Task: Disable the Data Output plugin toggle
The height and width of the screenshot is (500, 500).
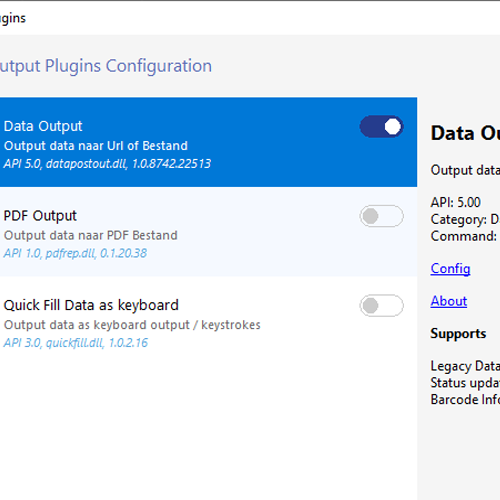Action: click(x=381, y=127)
